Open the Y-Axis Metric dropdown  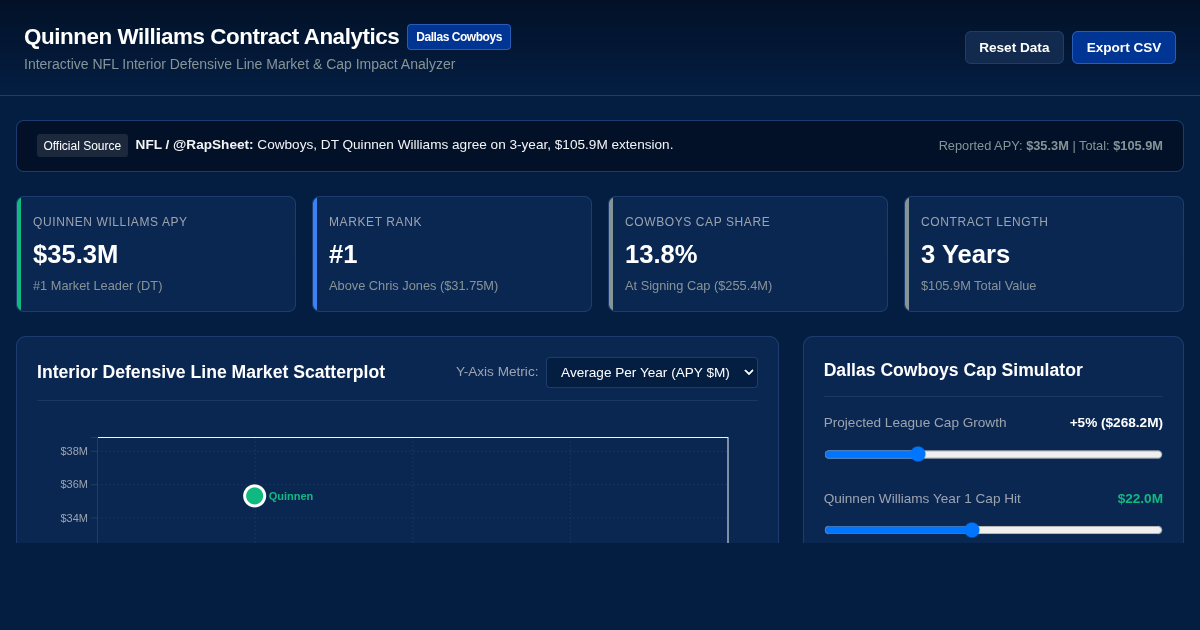[x=652, y=372]
